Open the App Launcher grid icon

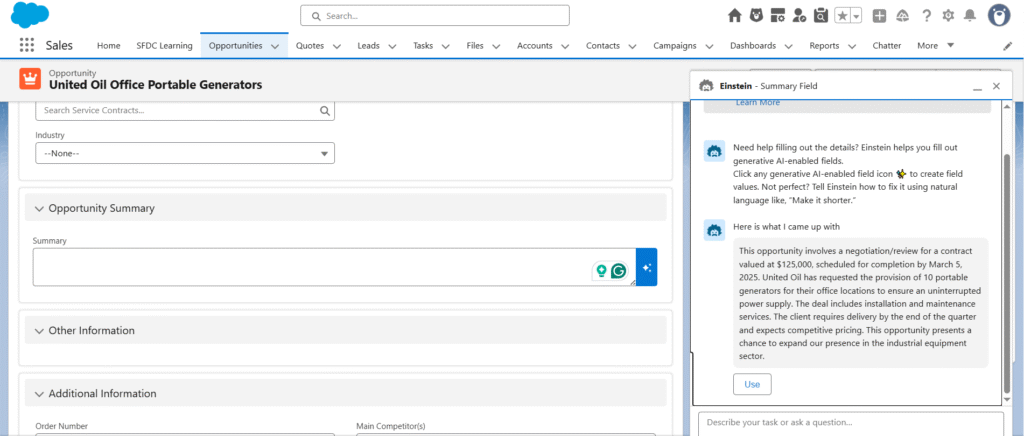27,45
